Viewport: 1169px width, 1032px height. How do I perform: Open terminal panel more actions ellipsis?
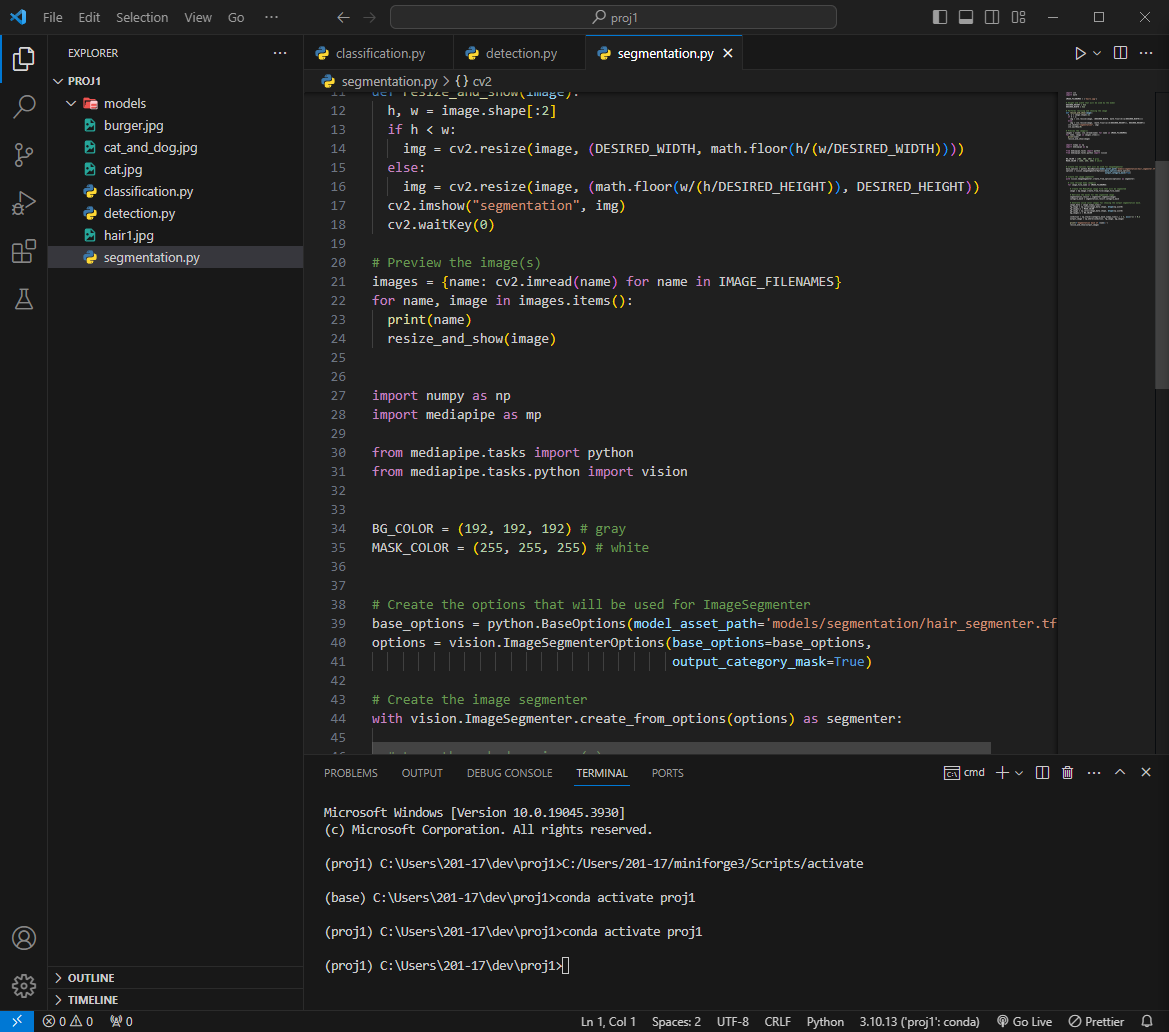(1094, 773)
